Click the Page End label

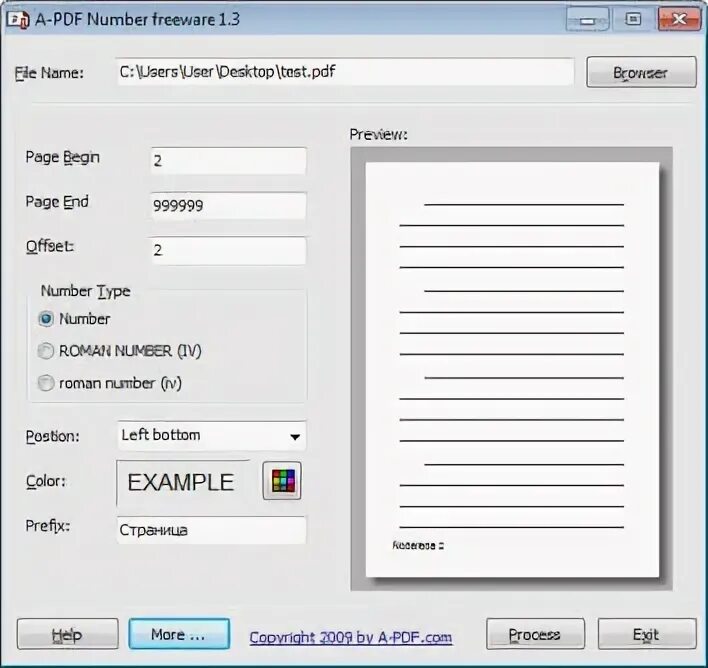tap(57, 201)
